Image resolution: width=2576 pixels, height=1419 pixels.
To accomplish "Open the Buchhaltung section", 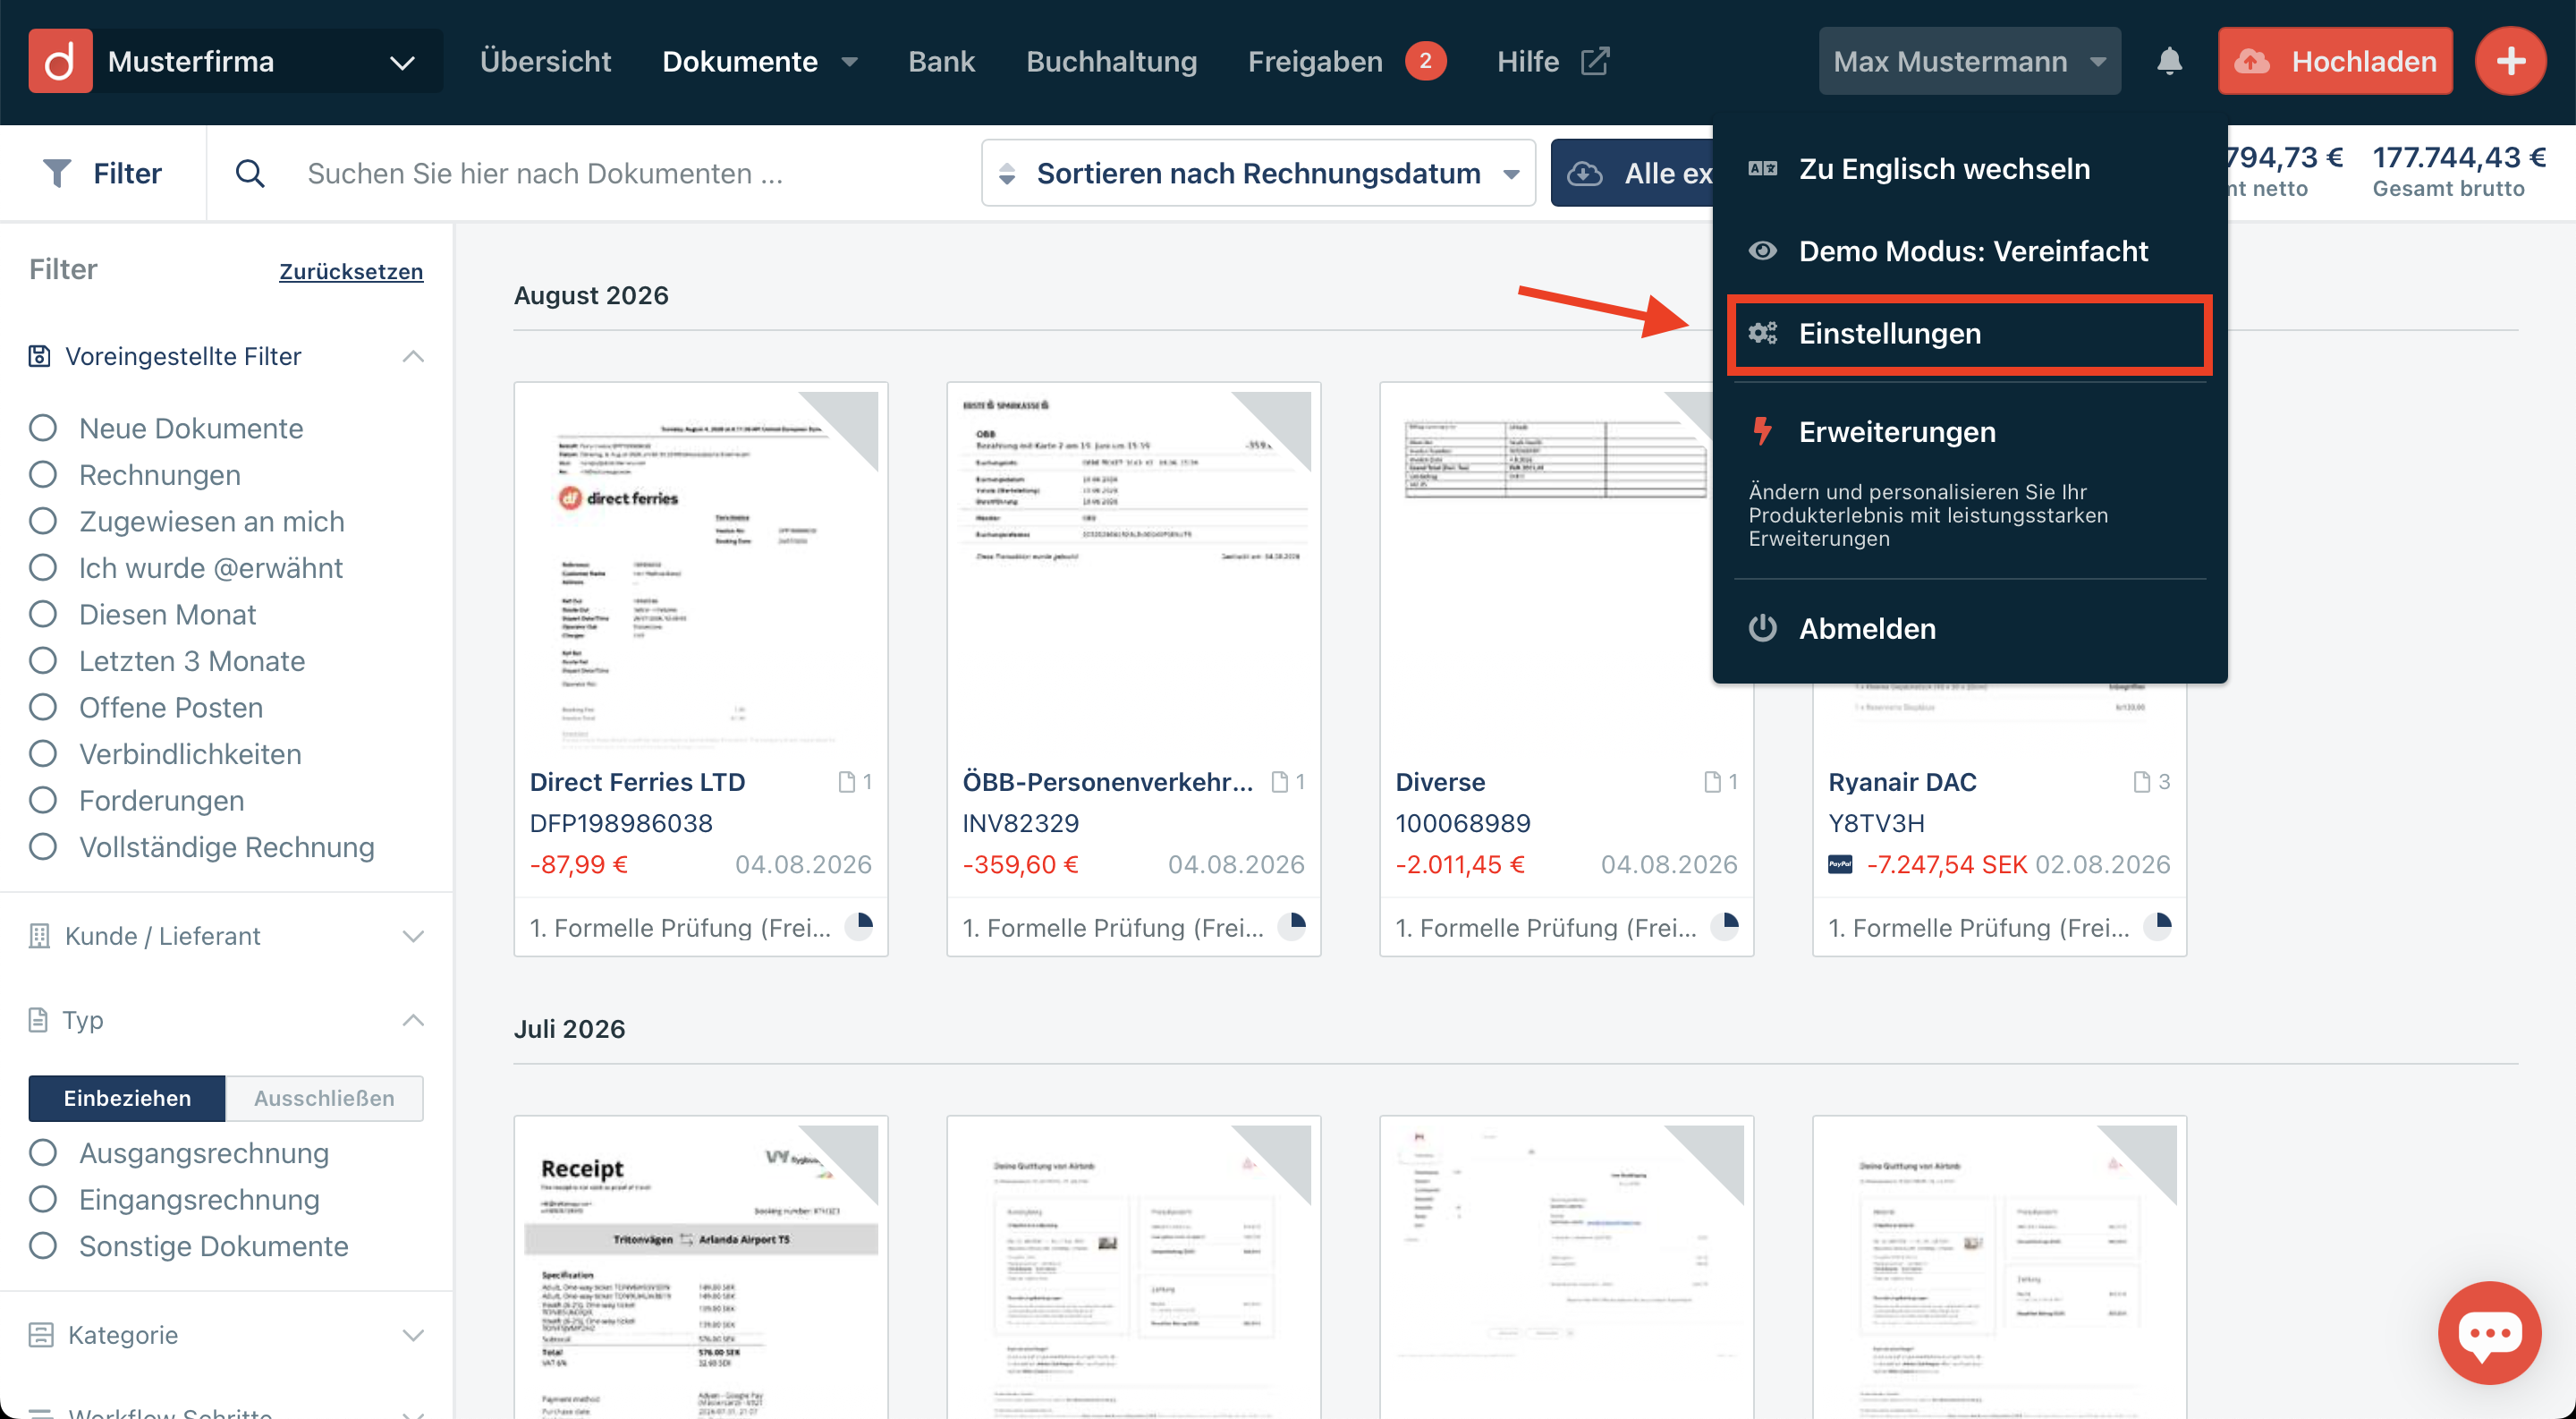I will pos(1111,61).
